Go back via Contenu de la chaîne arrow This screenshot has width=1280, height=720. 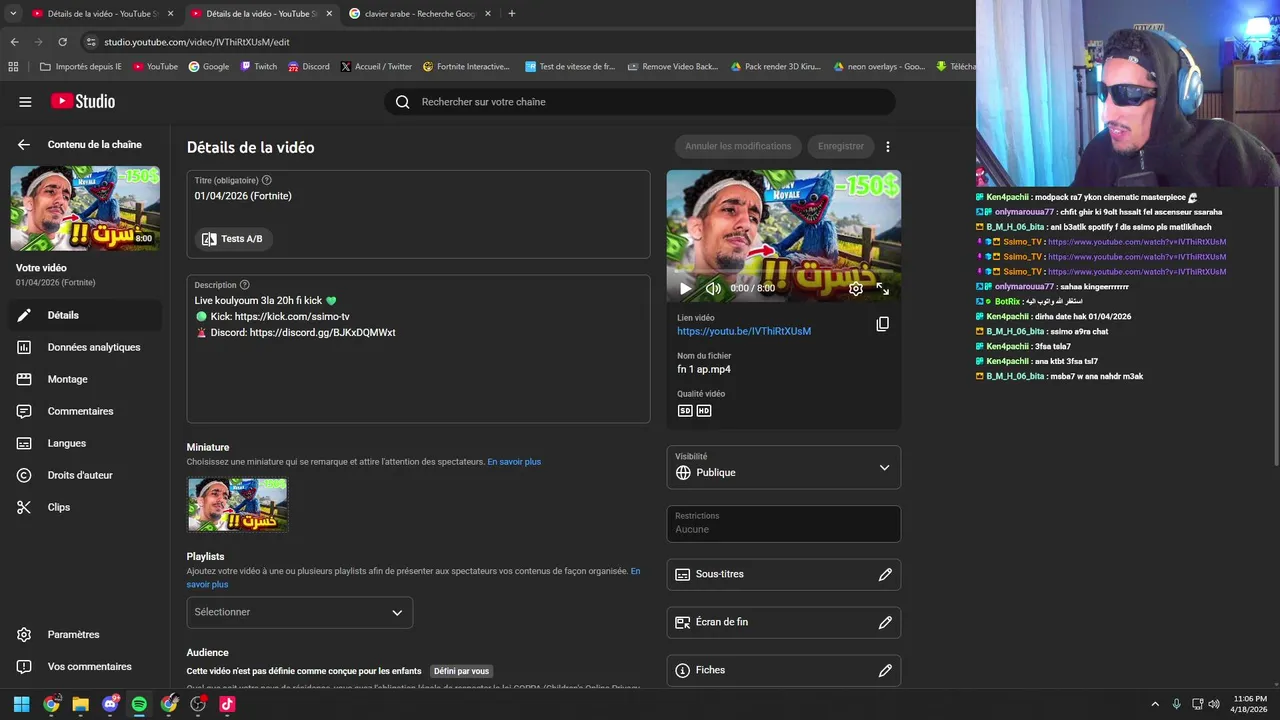click(24, 145)
